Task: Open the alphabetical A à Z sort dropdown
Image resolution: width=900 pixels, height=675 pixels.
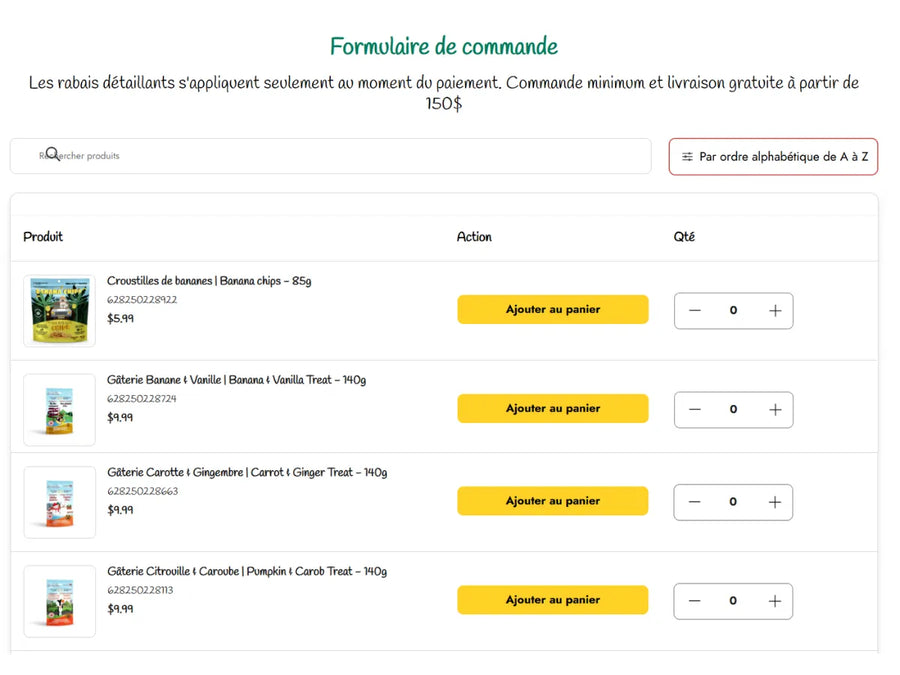Action: point(773,157)
